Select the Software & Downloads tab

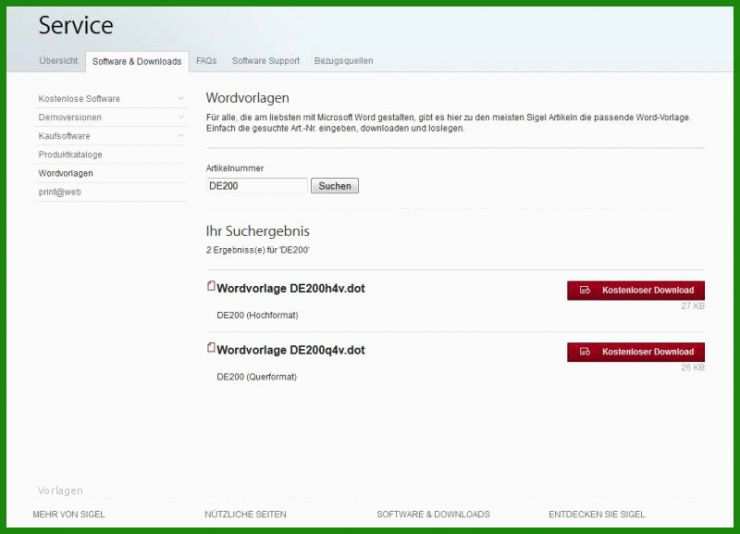click(x=137, y=61)
